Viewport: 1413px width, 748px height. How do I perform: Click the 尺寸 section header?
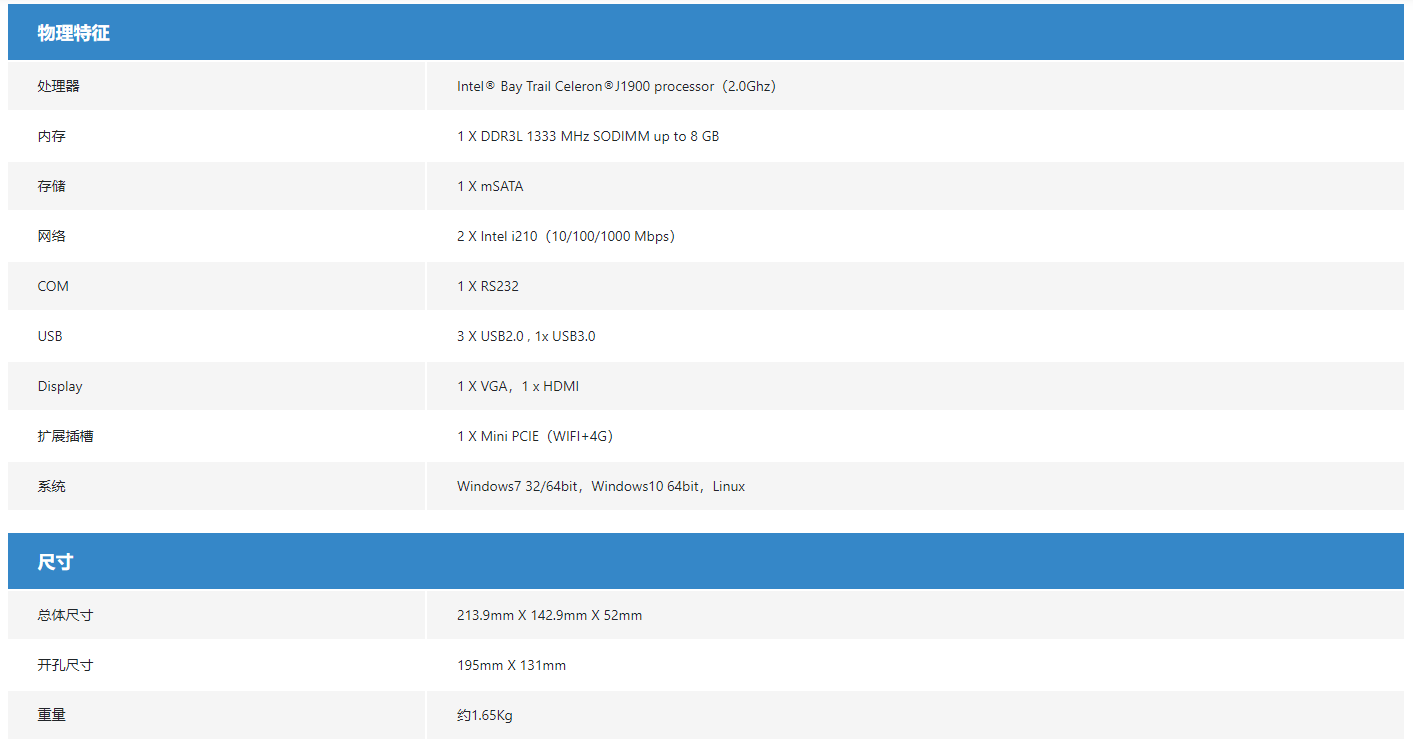click(705, 561)
